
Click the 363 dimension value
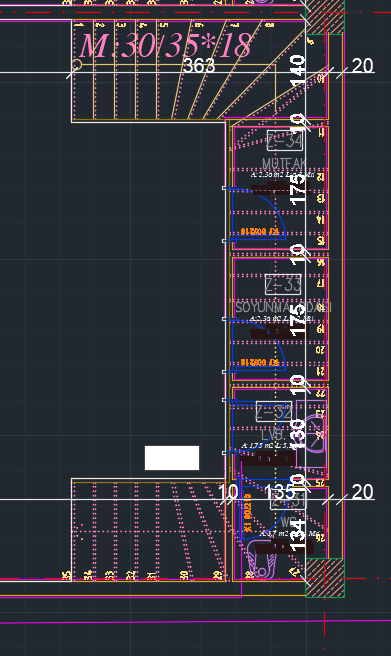pos(199,66)
